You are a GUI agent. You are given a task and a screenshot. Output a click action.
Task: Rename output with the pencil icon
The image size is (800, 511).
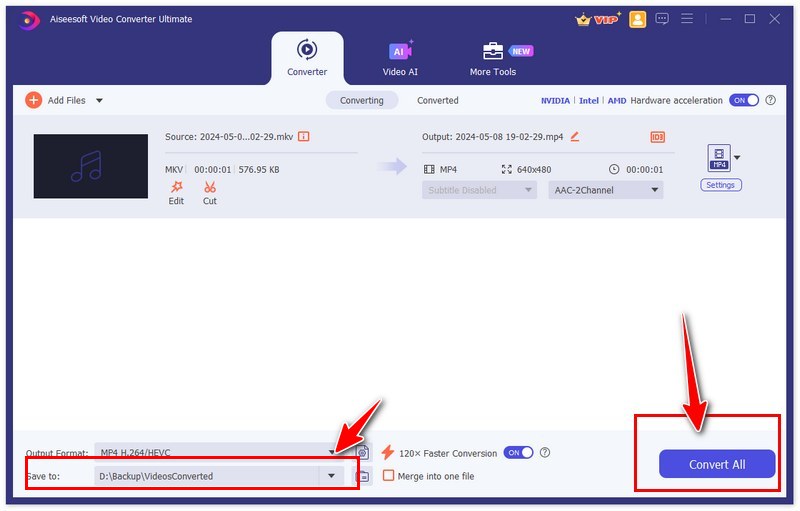(574, 136)
